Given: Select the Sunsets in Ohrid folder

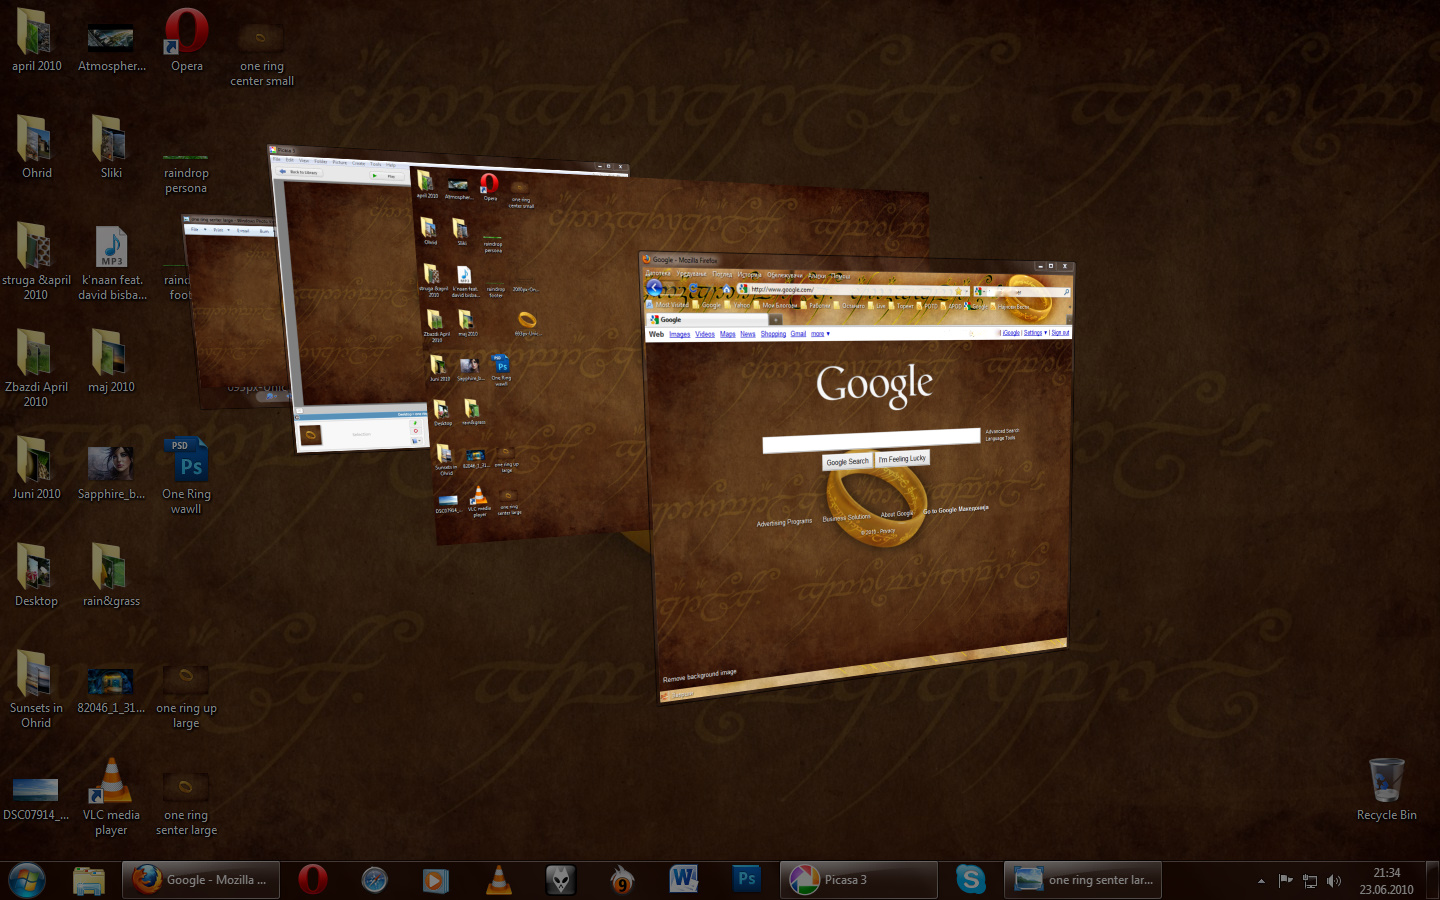Looking at the screenshot, I should pyautogui.click(x=36, y=690).
